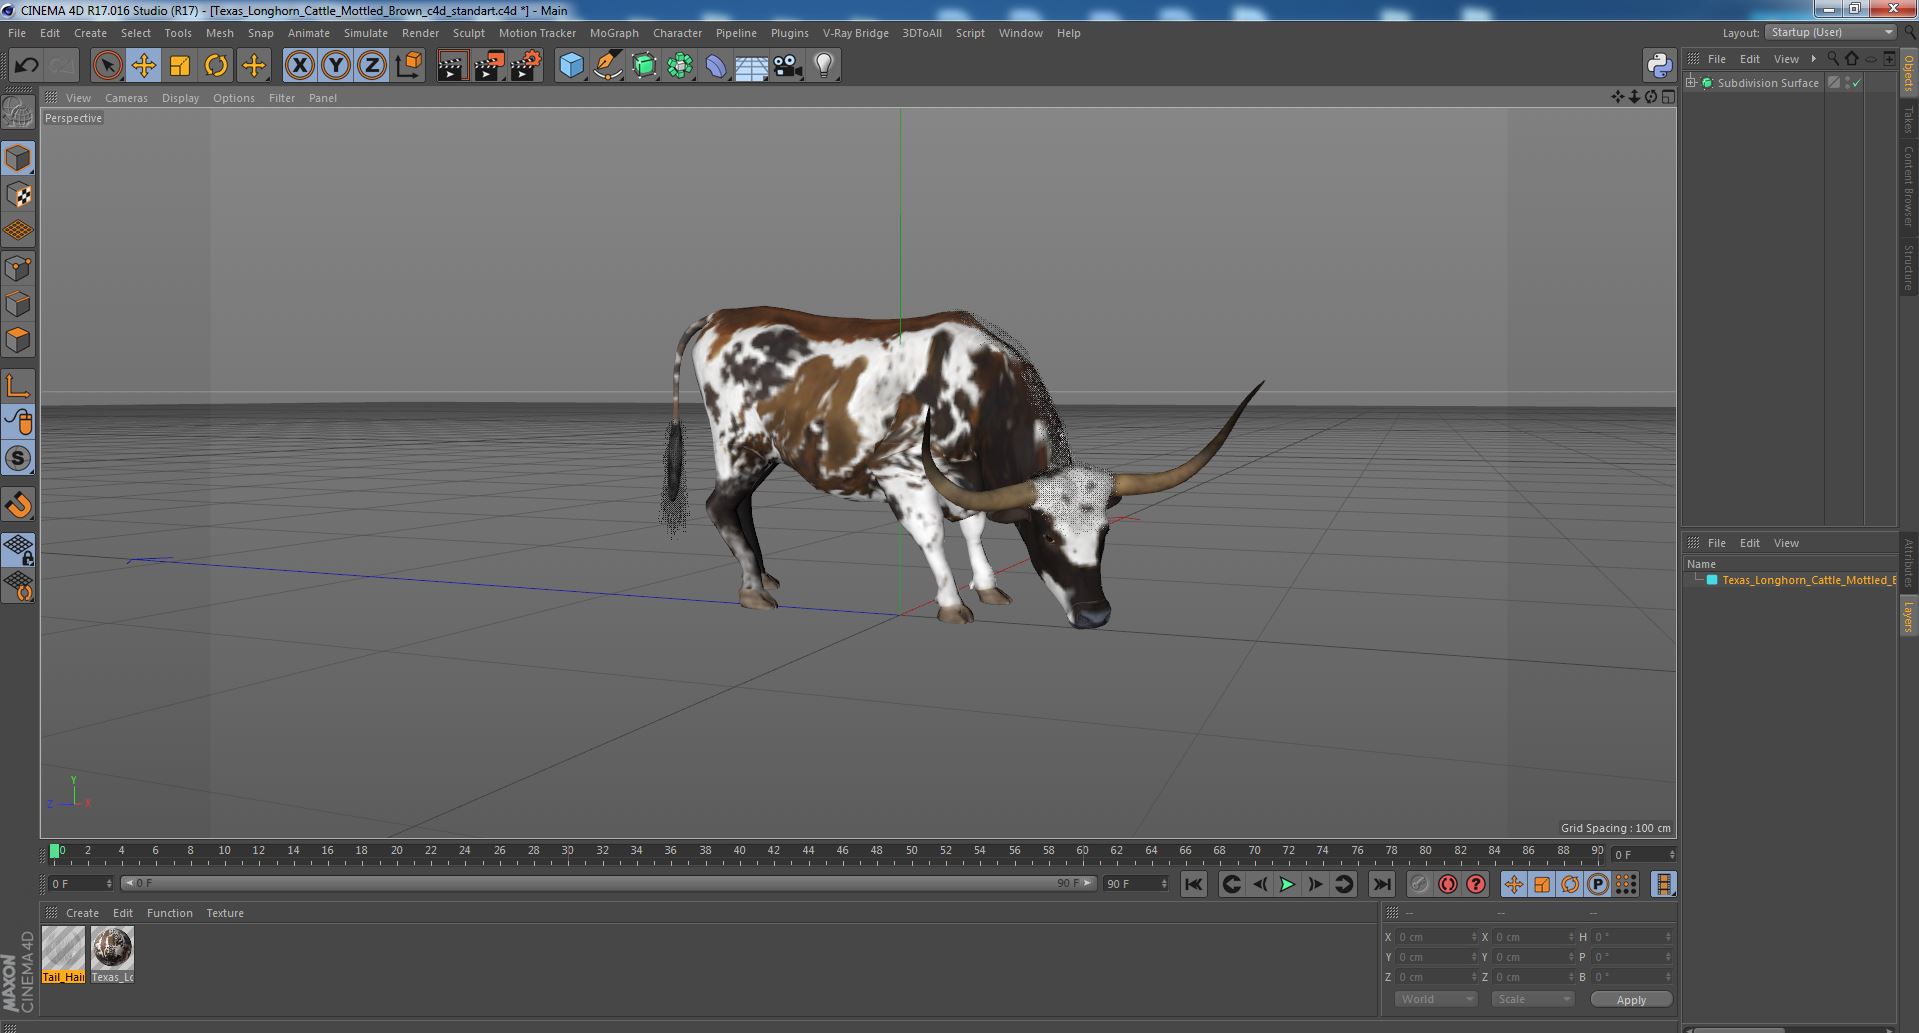Viewport: 1919px width, 1033px height.
Task: Click Record Active Objects button
Action: tap(1419, 884)
